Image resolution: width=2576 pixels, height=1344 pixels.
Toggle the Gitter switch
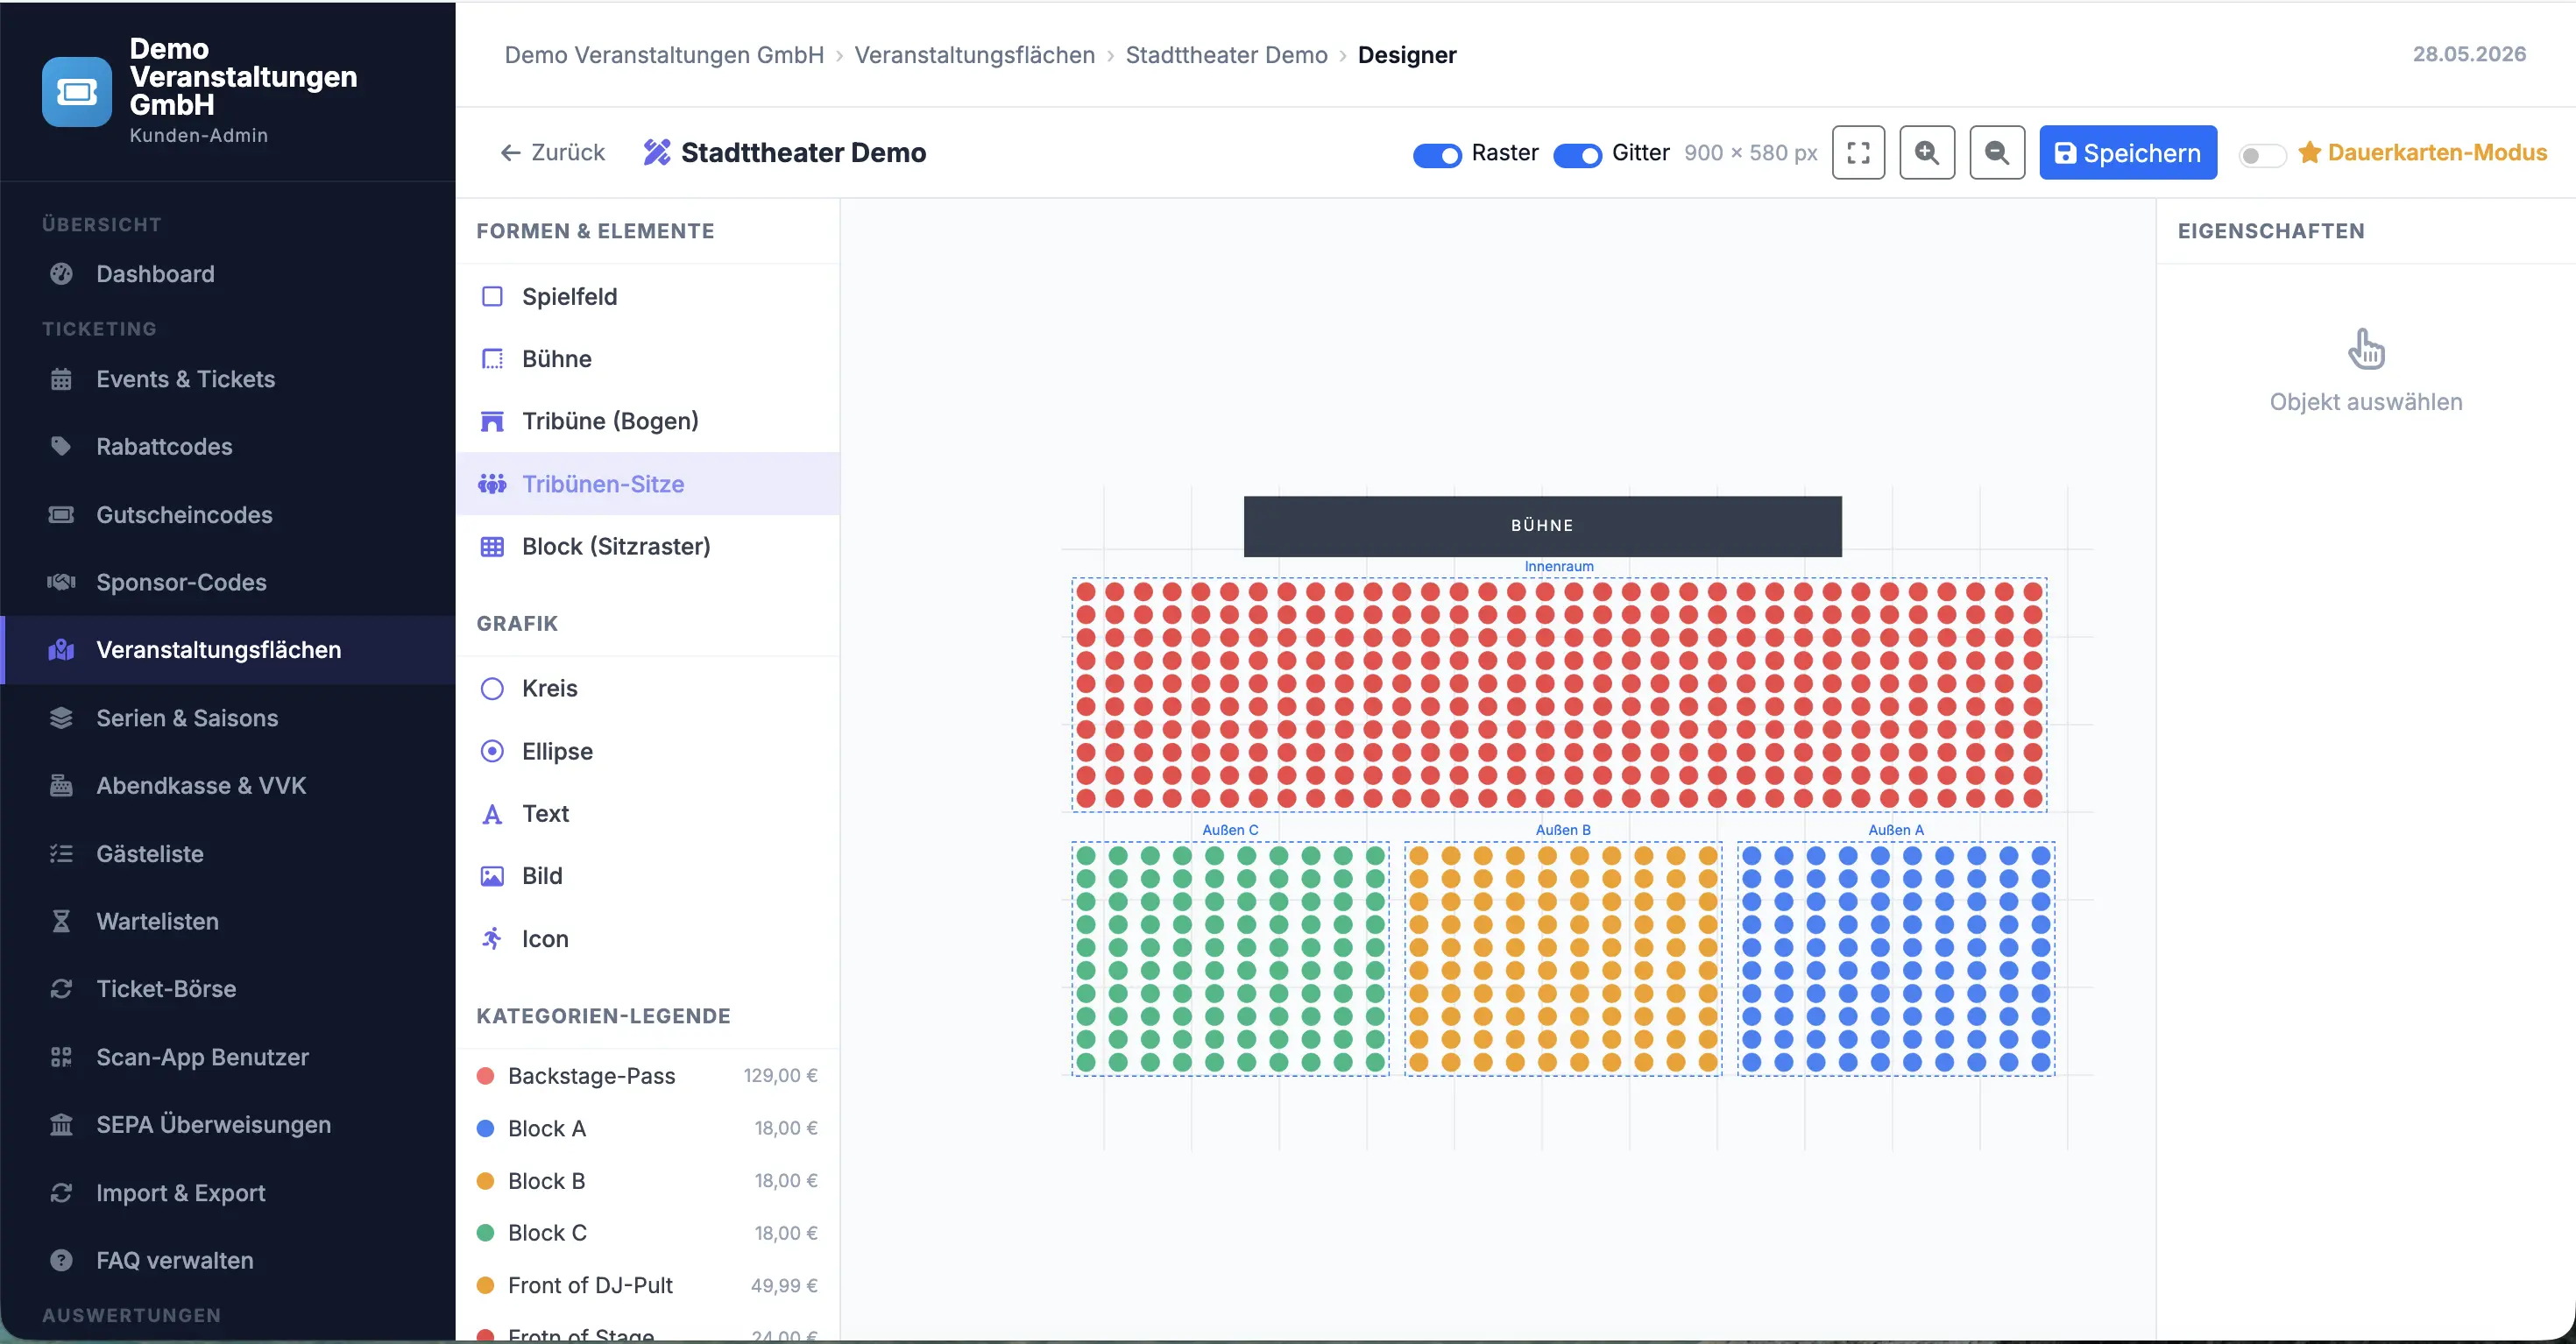click(x=1577, y=154)
